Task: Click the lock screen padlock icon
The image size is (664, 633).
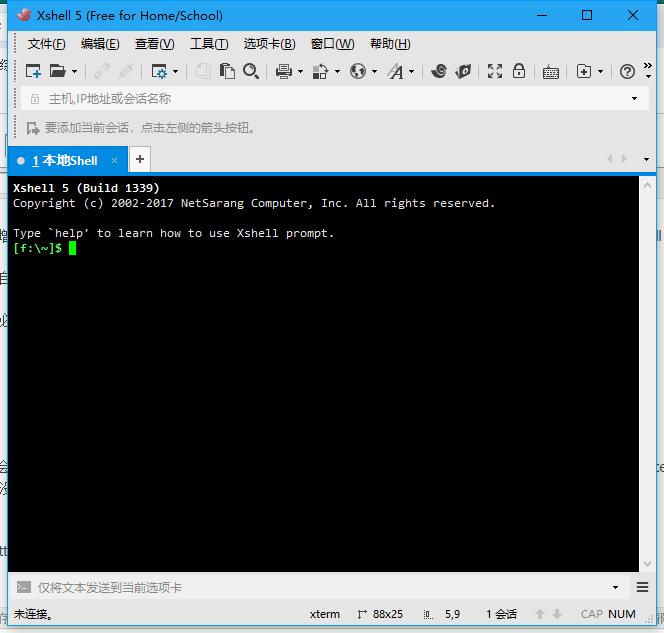Action: [519, 71]
